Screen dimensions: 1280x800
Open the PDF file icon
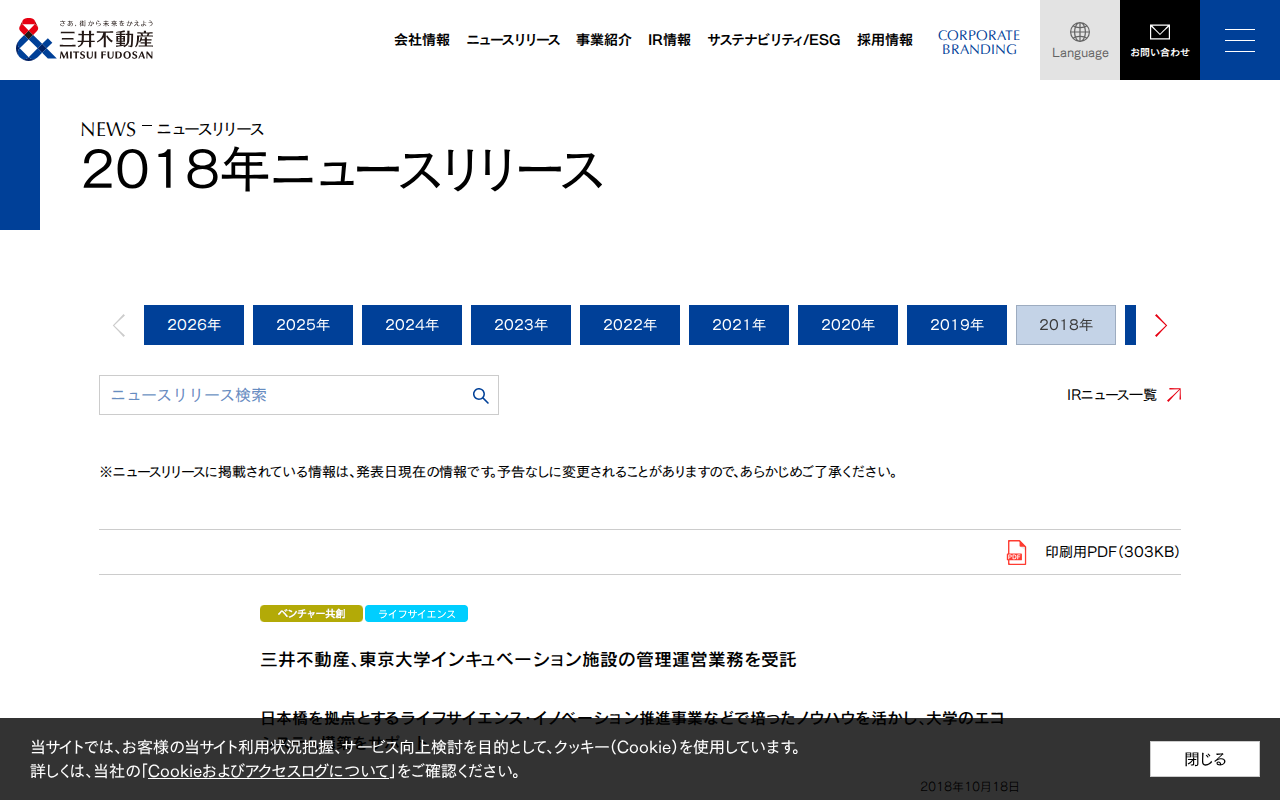pyautogui.click(x=1016, y=552)
